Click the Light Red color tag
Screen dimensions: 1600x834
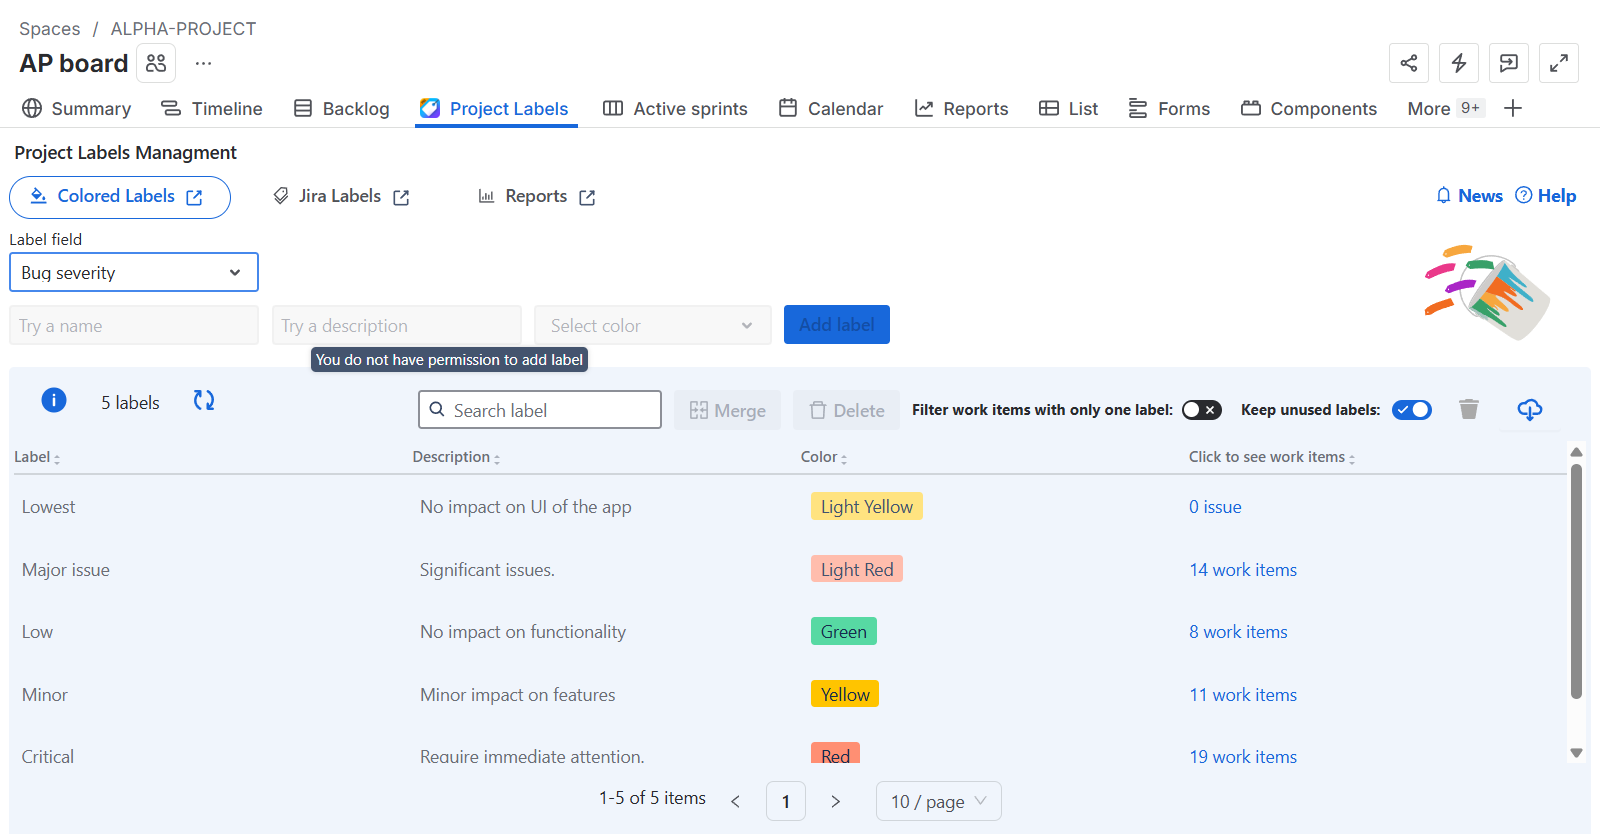(x=857, y=569)
